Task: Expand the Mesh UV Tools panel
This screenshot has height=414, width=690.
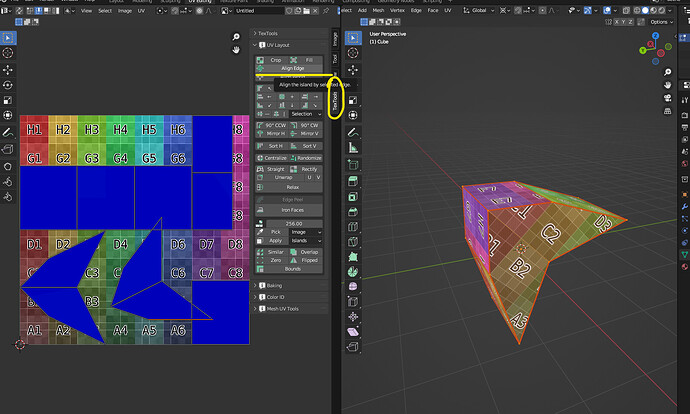Action: 289,309
